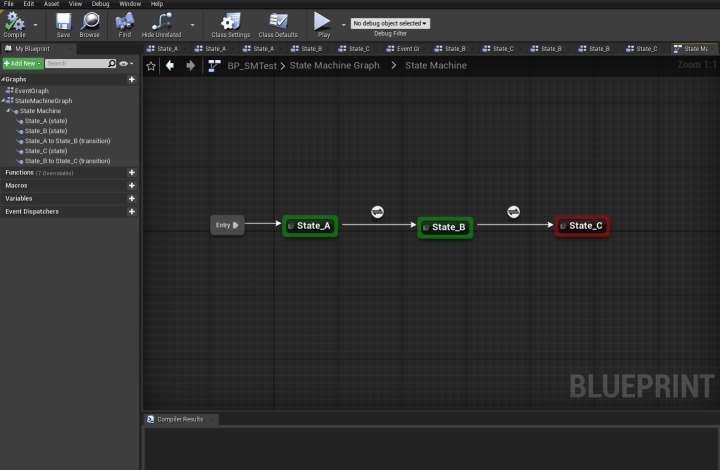
Task: Select State_A to State_B transition item
Action: (67, 141)
